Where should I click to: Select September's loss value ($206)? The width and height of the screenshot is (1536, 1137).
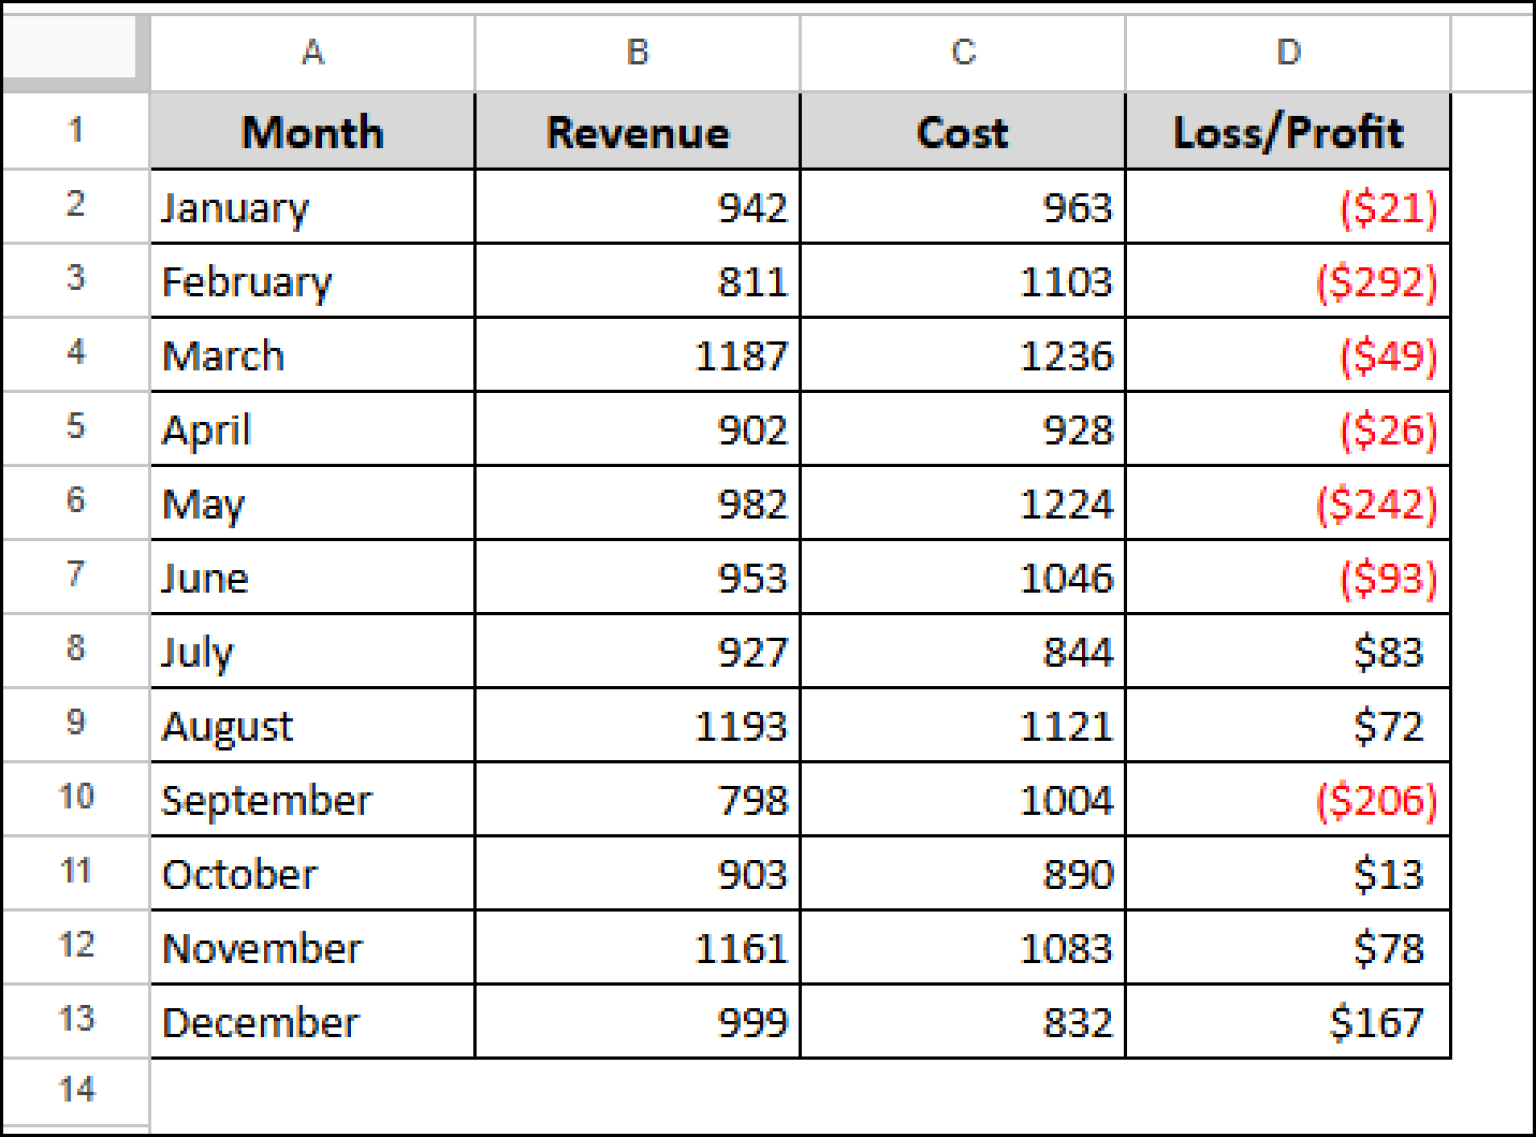point(1286,799)
